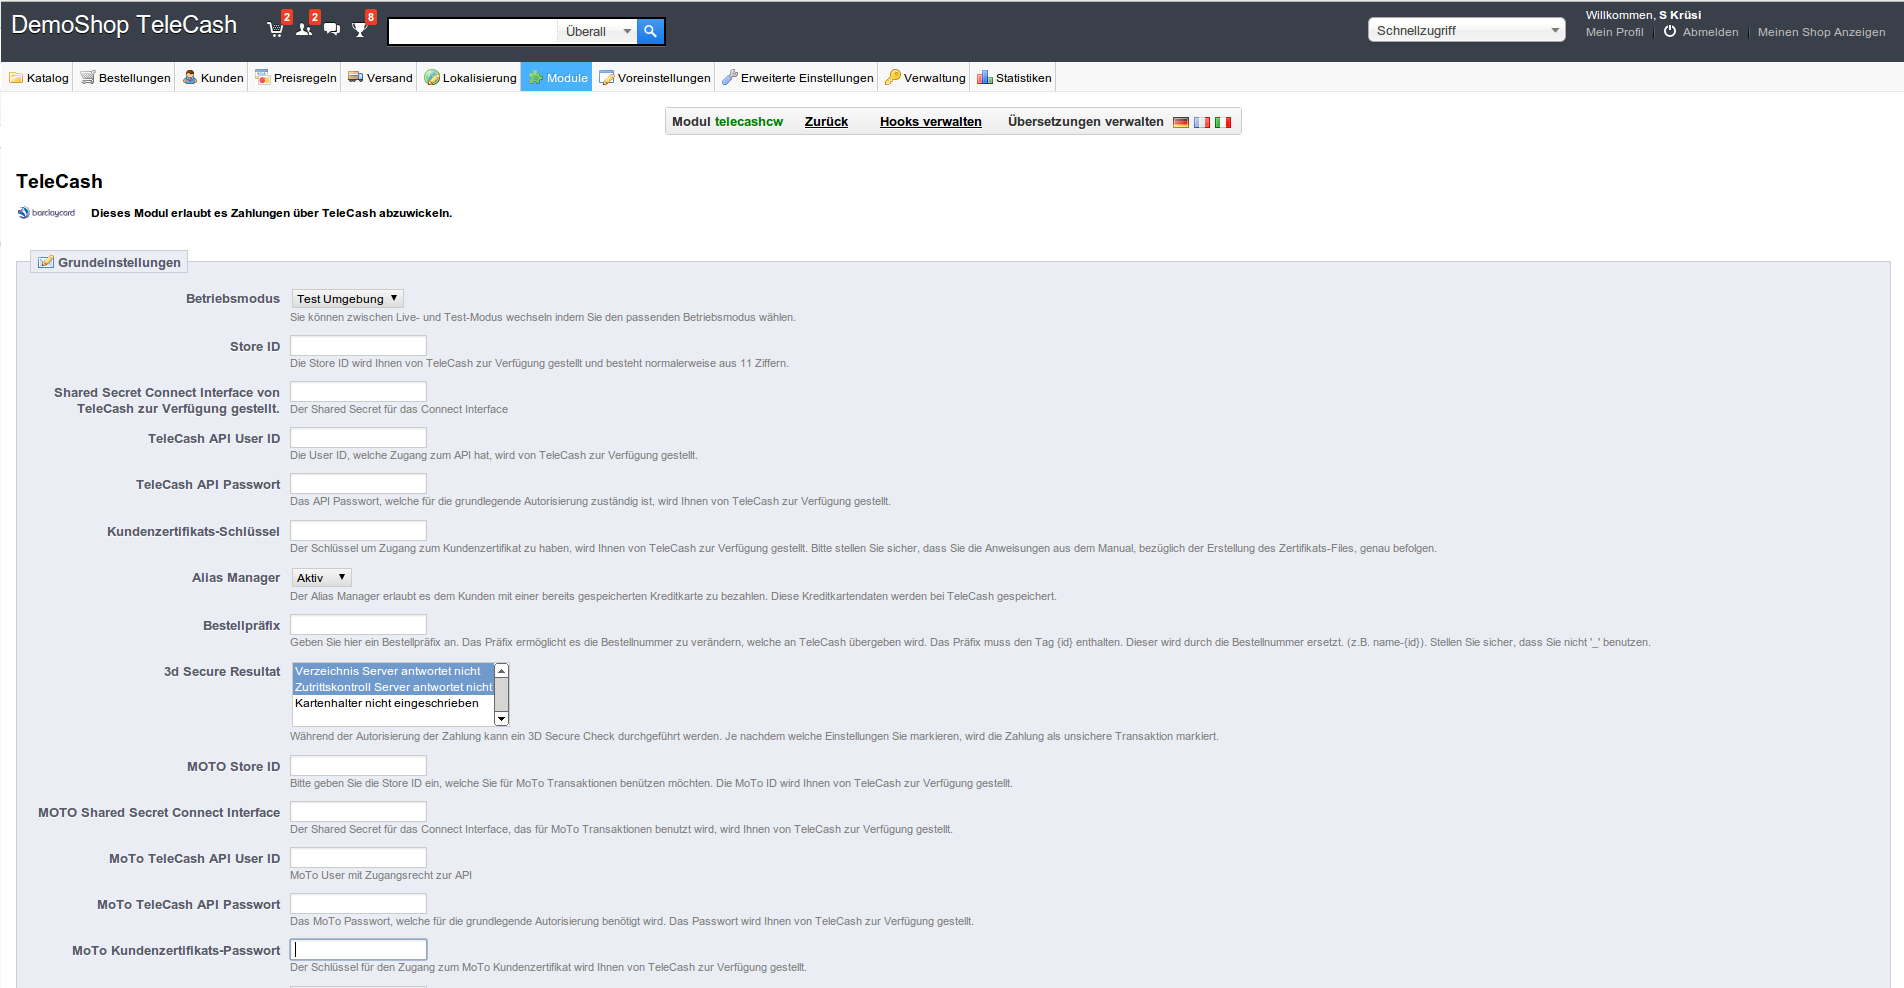Click the Zurück link
Screen dimensions: 1904x988
(826, 122)
